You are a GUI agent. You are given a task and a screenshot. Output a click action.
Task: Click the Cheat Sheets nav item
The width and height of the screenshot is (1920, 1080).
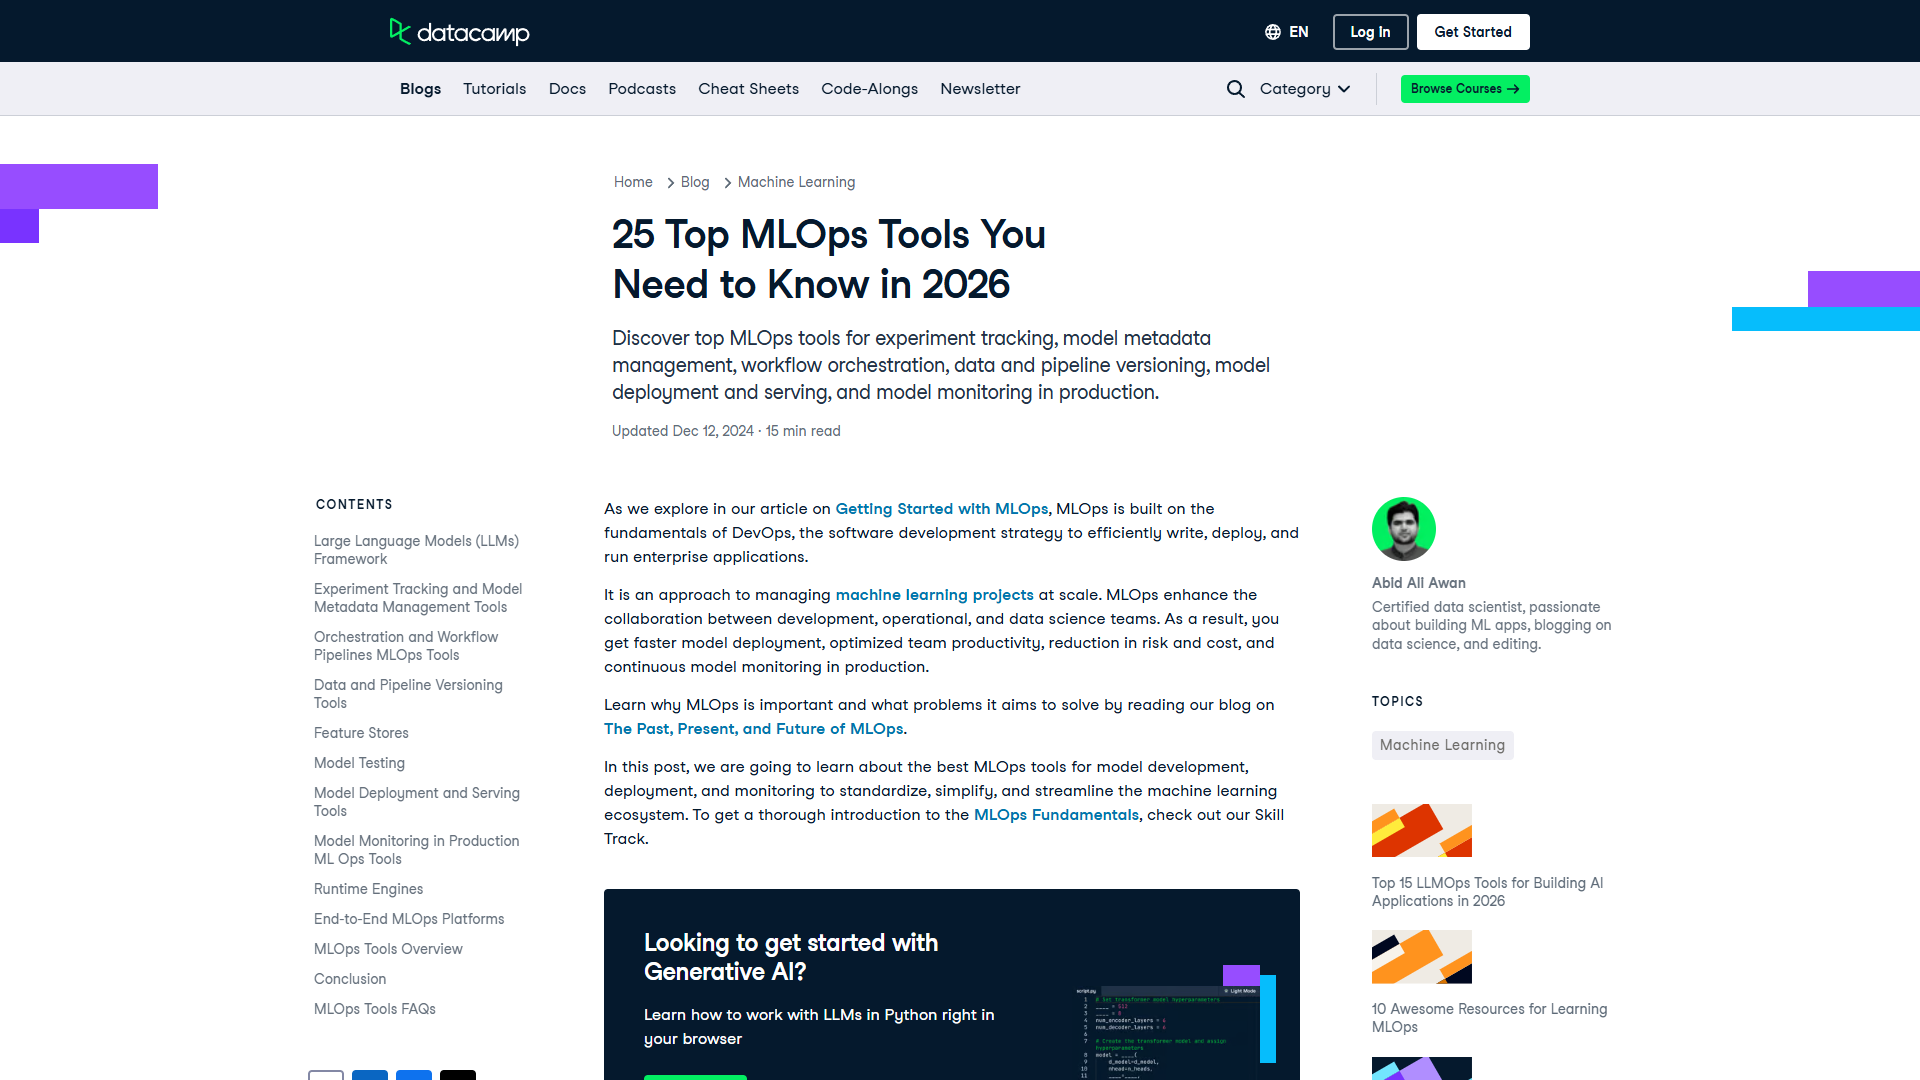748,88
